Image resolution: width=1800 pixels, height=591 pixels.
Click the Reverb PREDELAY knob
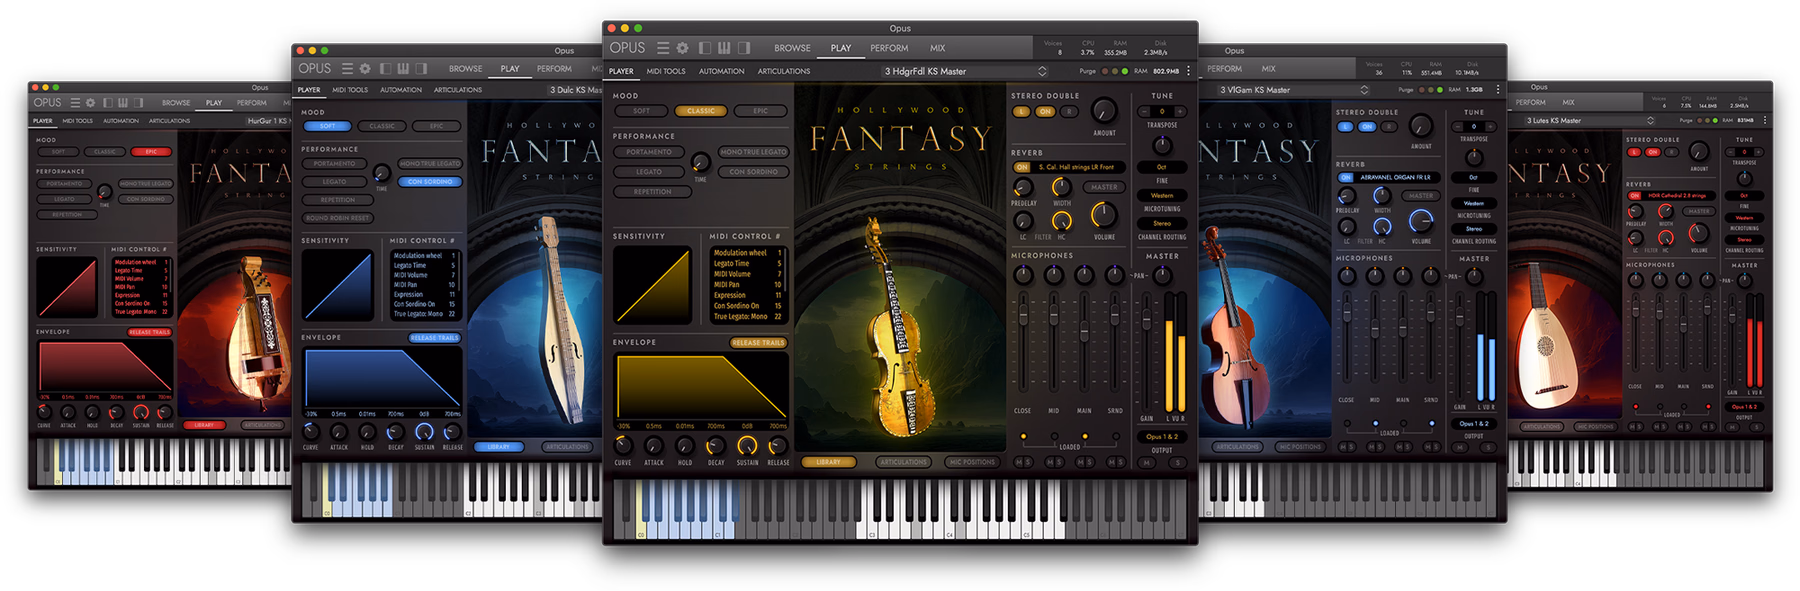point(1023,188)
